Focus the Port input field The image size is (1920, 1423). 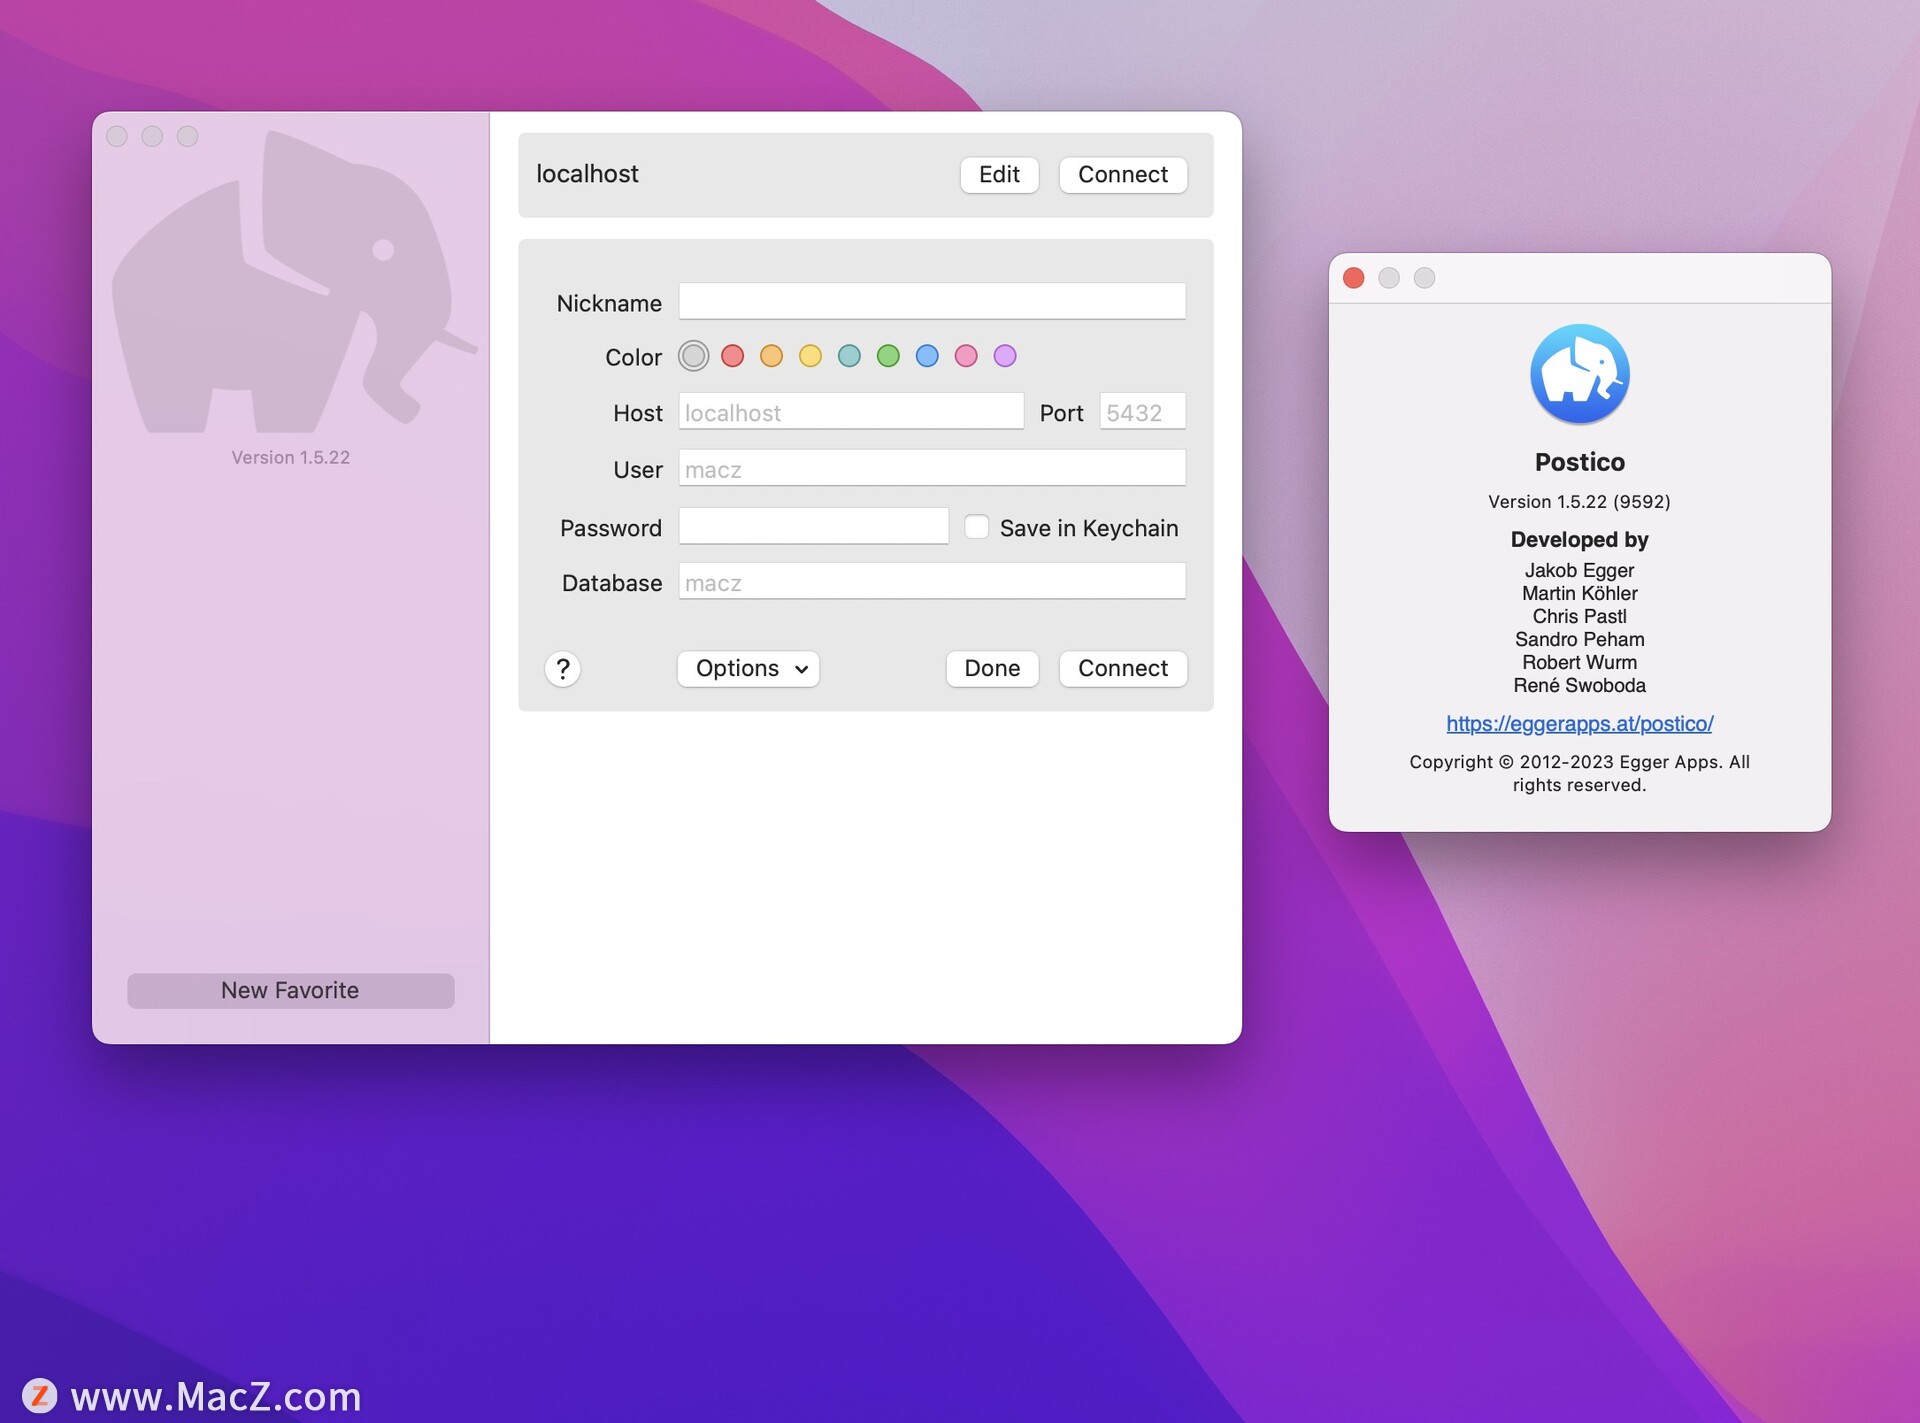tap(1142, 412)
